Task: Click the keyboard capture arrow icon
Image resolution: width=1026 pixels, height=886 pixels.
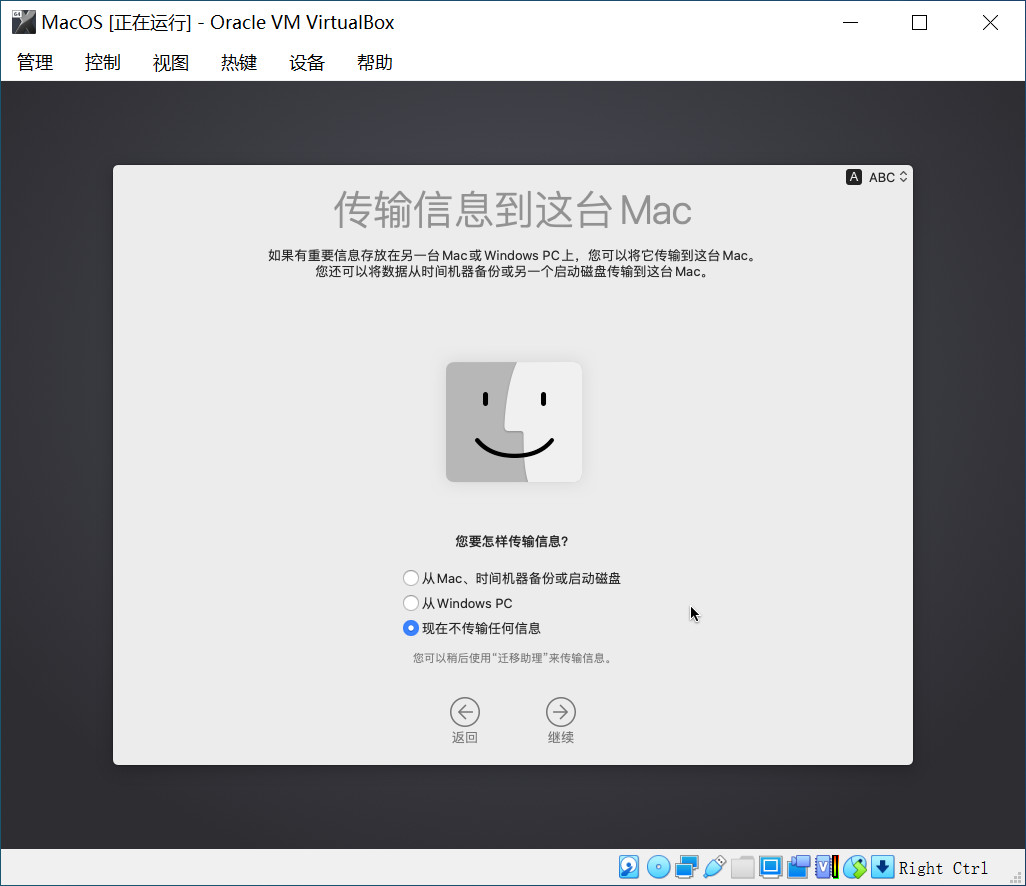Action: [882, 867]
